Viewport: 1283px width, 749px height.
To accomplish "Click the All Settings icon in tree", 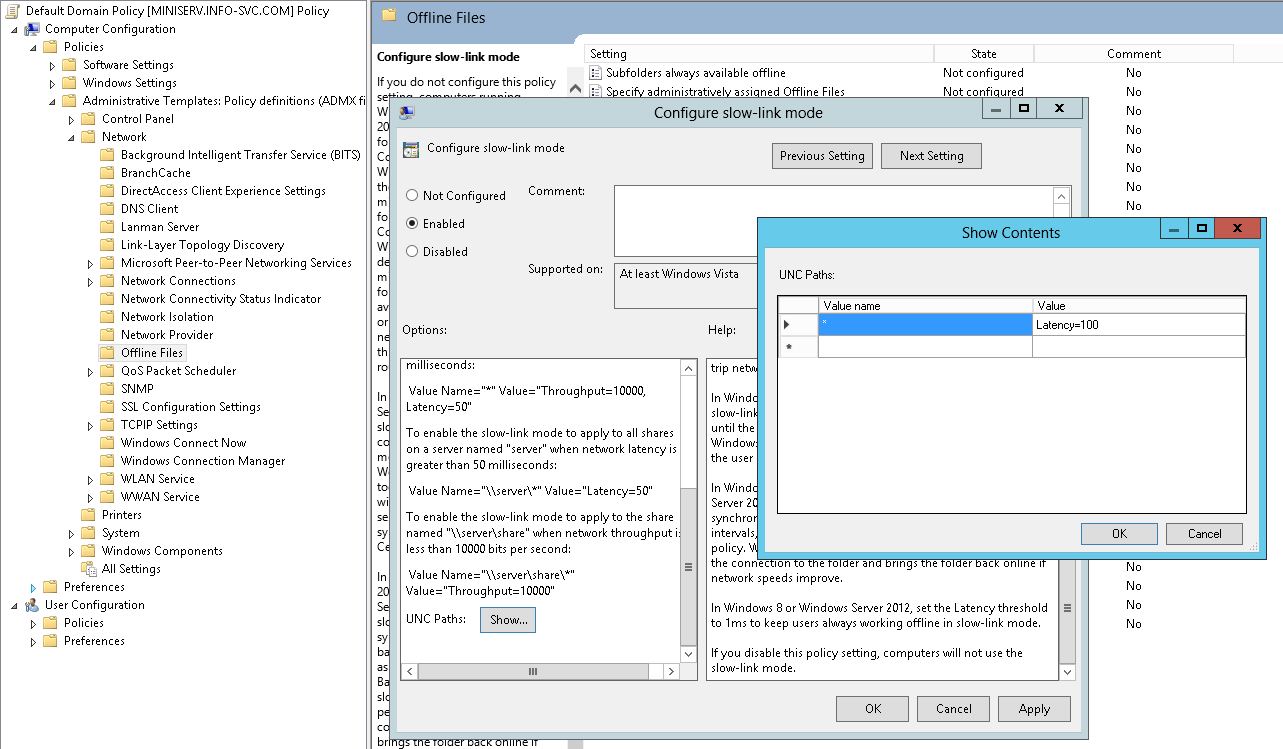I will click(89, 569).
